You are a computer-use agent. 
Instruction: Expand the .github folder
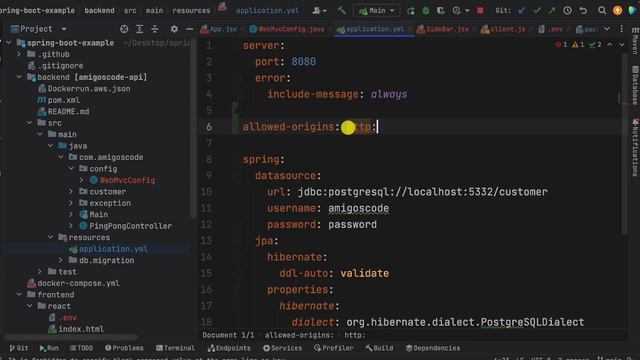pyautogui.click(x=19, y=54)
